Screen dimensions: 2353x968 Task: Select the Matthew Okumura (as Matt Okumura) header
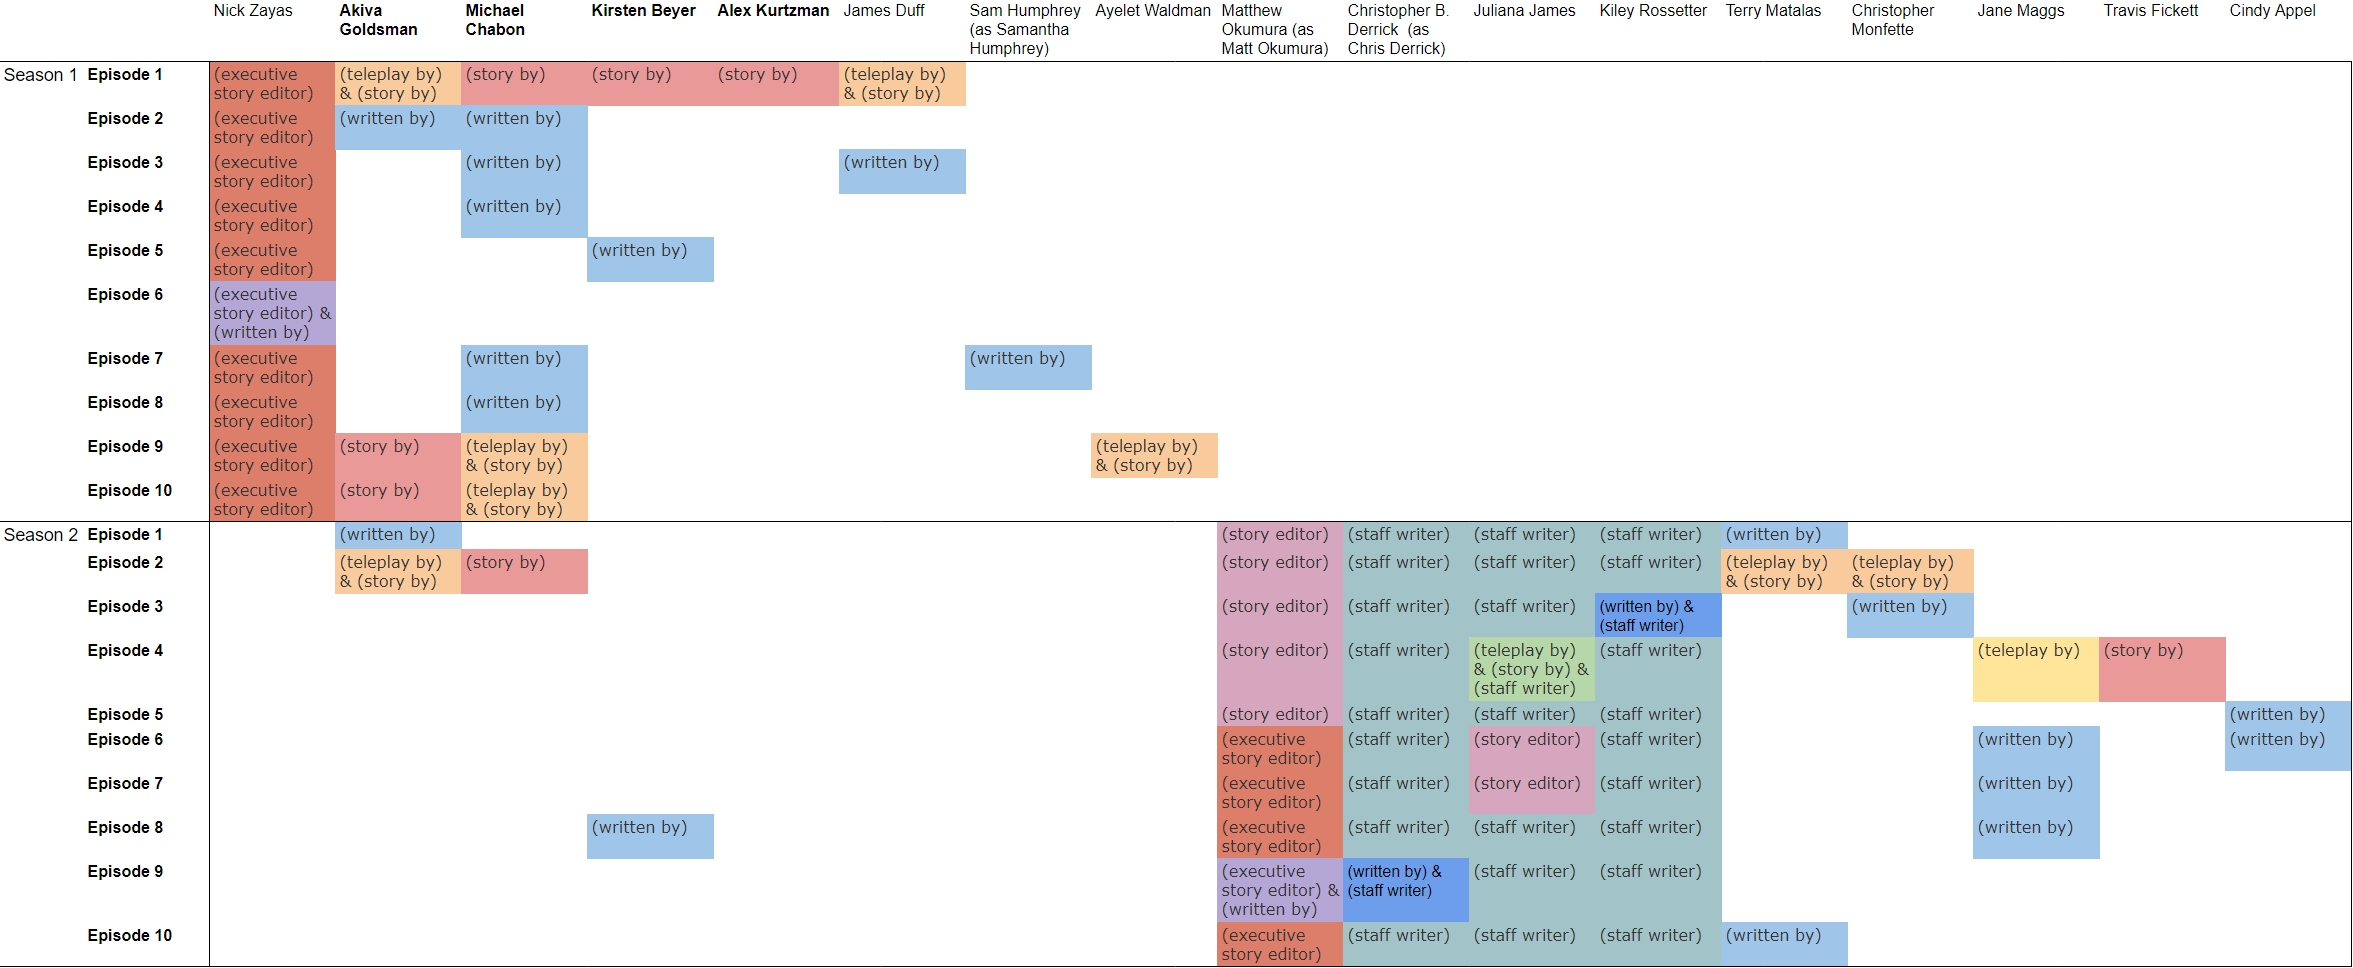[x=1275, y=30]
